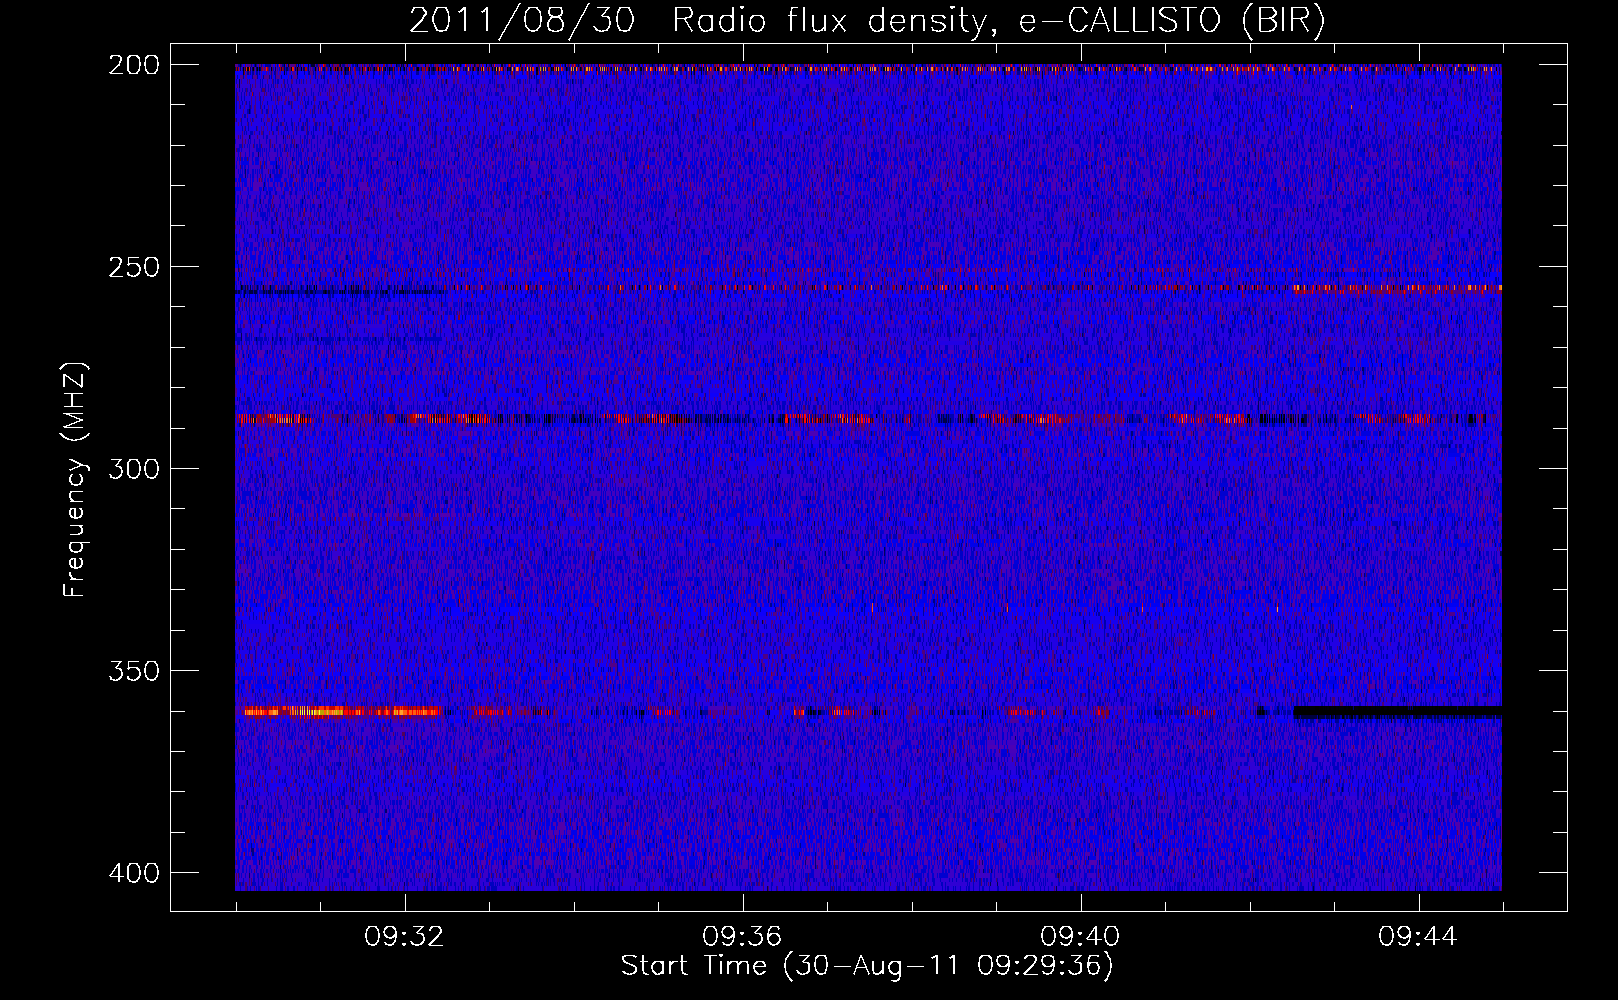Viewport: 1618px width, 1000px height.
Task: Click the "Frequency (MHZ)" axis label
Action: click(x=75, y=479)
